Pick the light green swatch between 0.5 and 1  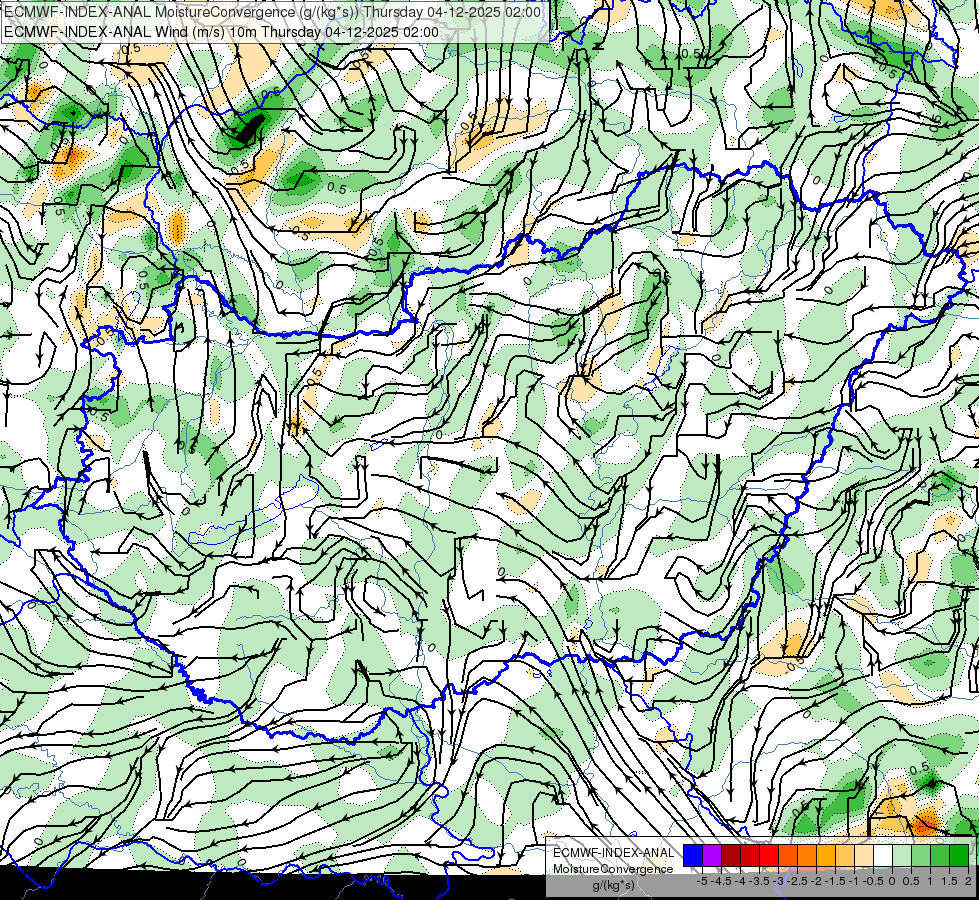921,855
